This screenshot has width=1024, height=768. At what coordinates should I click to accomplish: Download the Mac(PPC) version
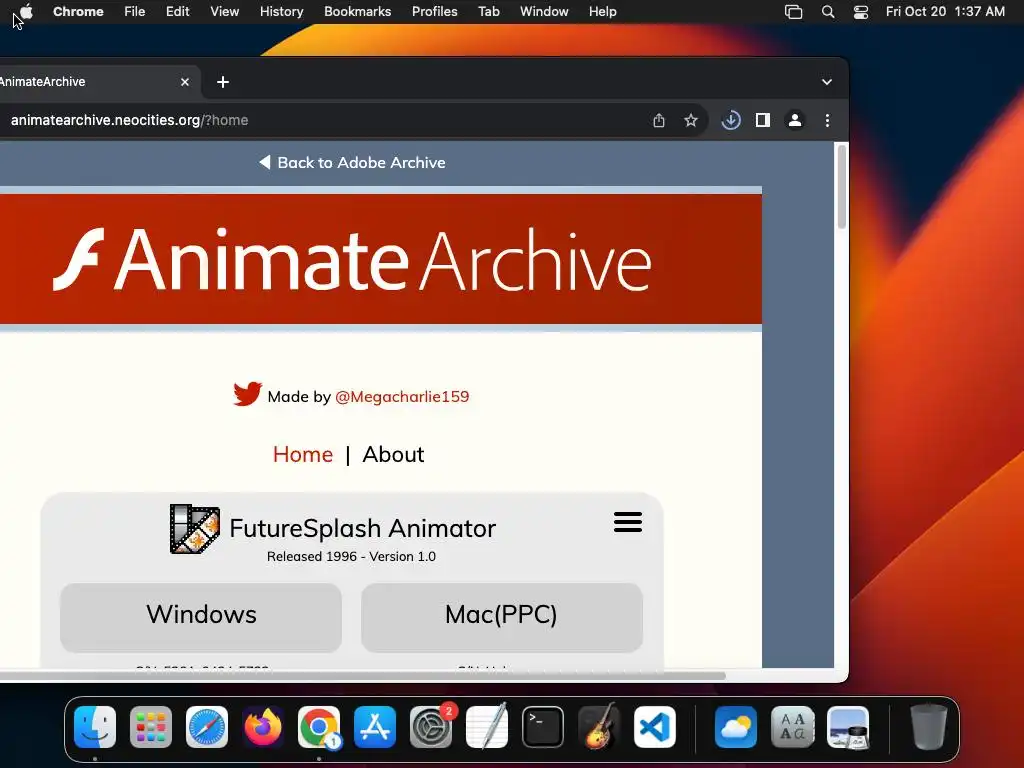(x=502, y=617)
